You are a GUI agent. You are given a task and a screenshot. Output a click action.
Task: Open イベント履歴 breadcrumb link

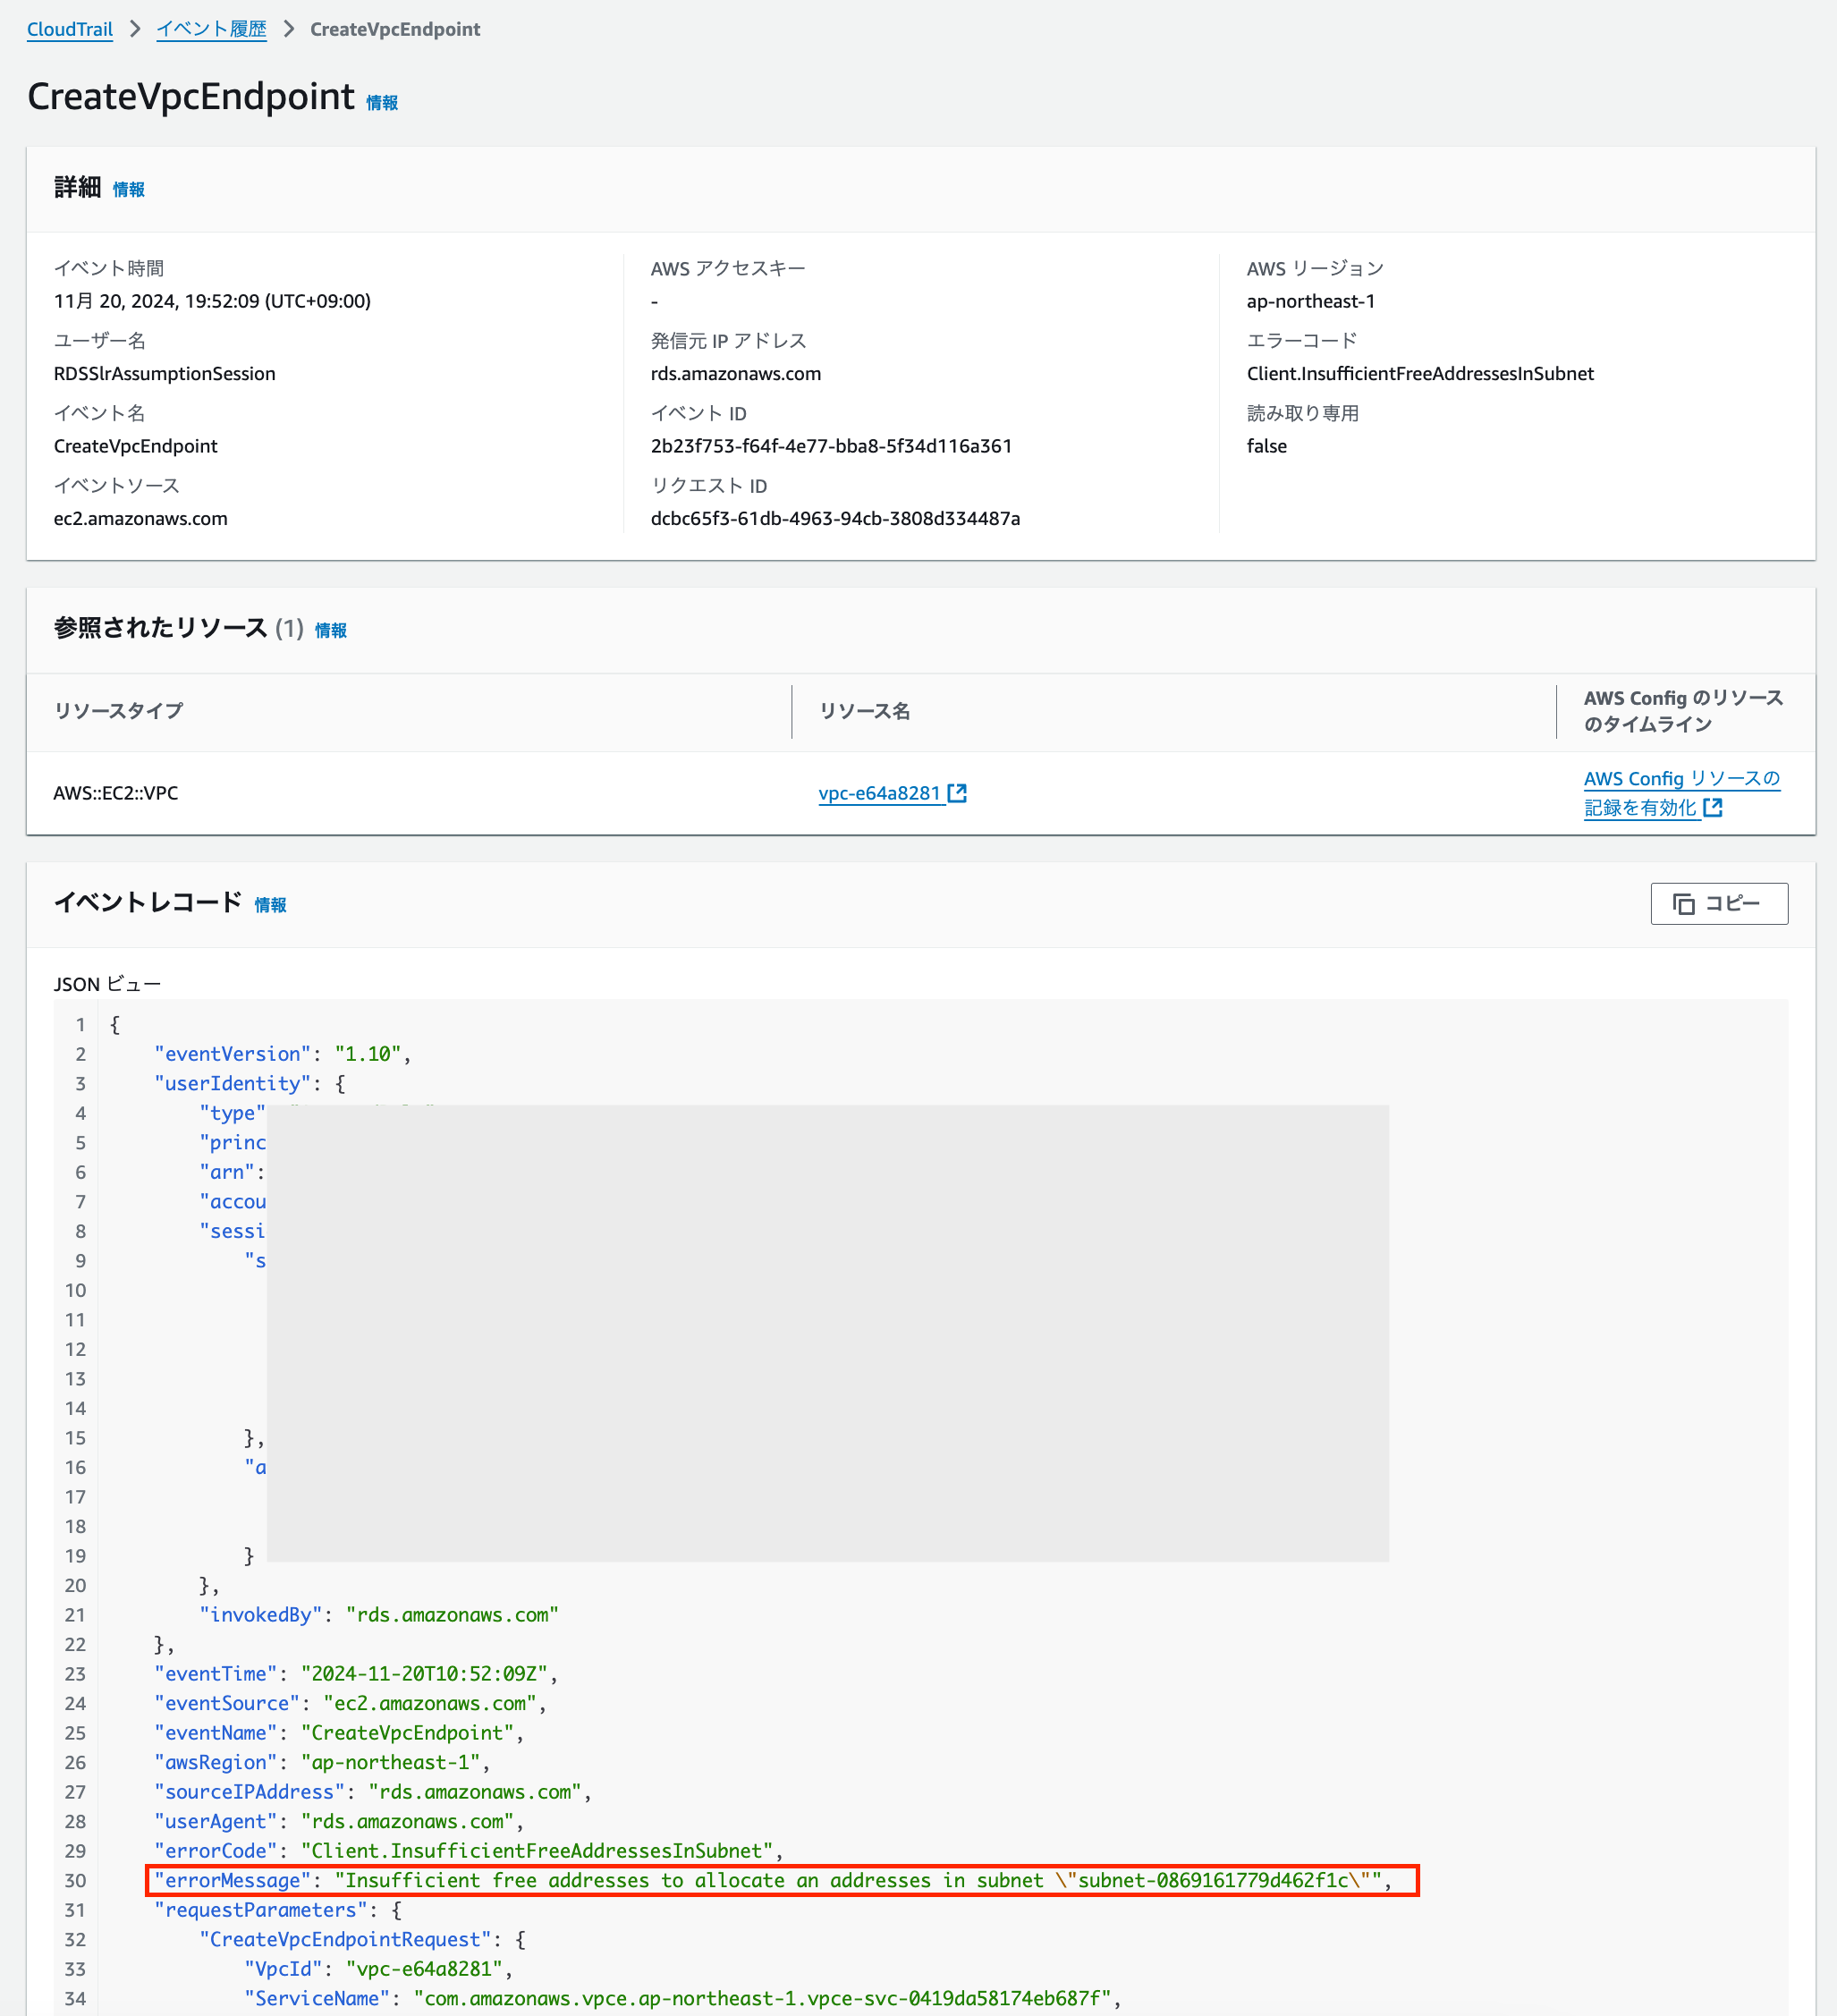pos(211,29)
